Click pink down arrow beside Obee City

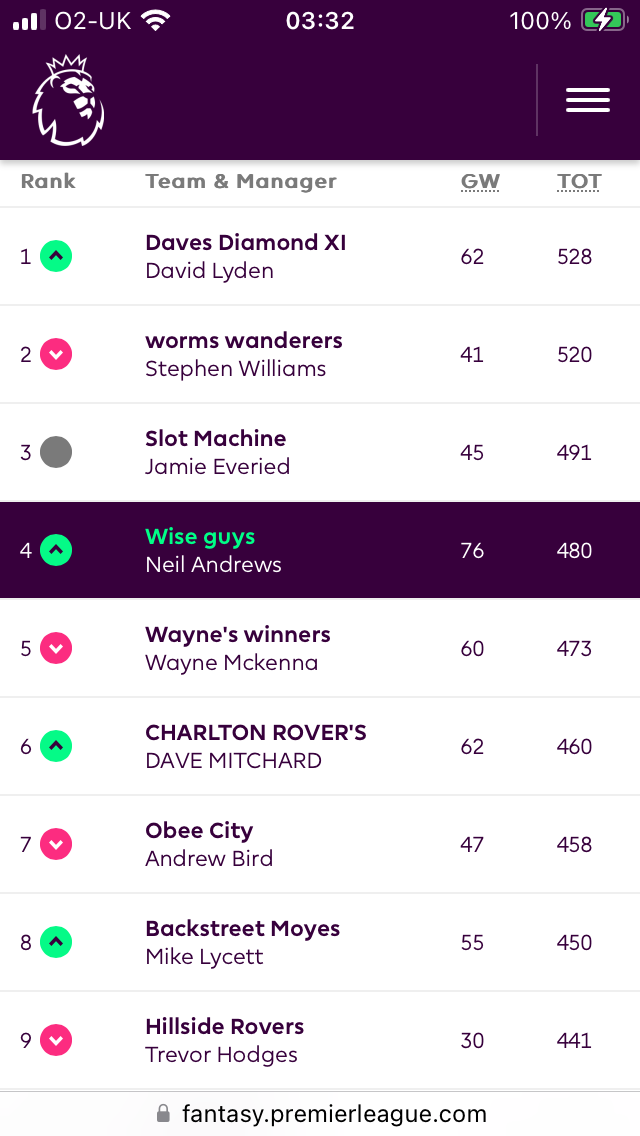[56, 845]
